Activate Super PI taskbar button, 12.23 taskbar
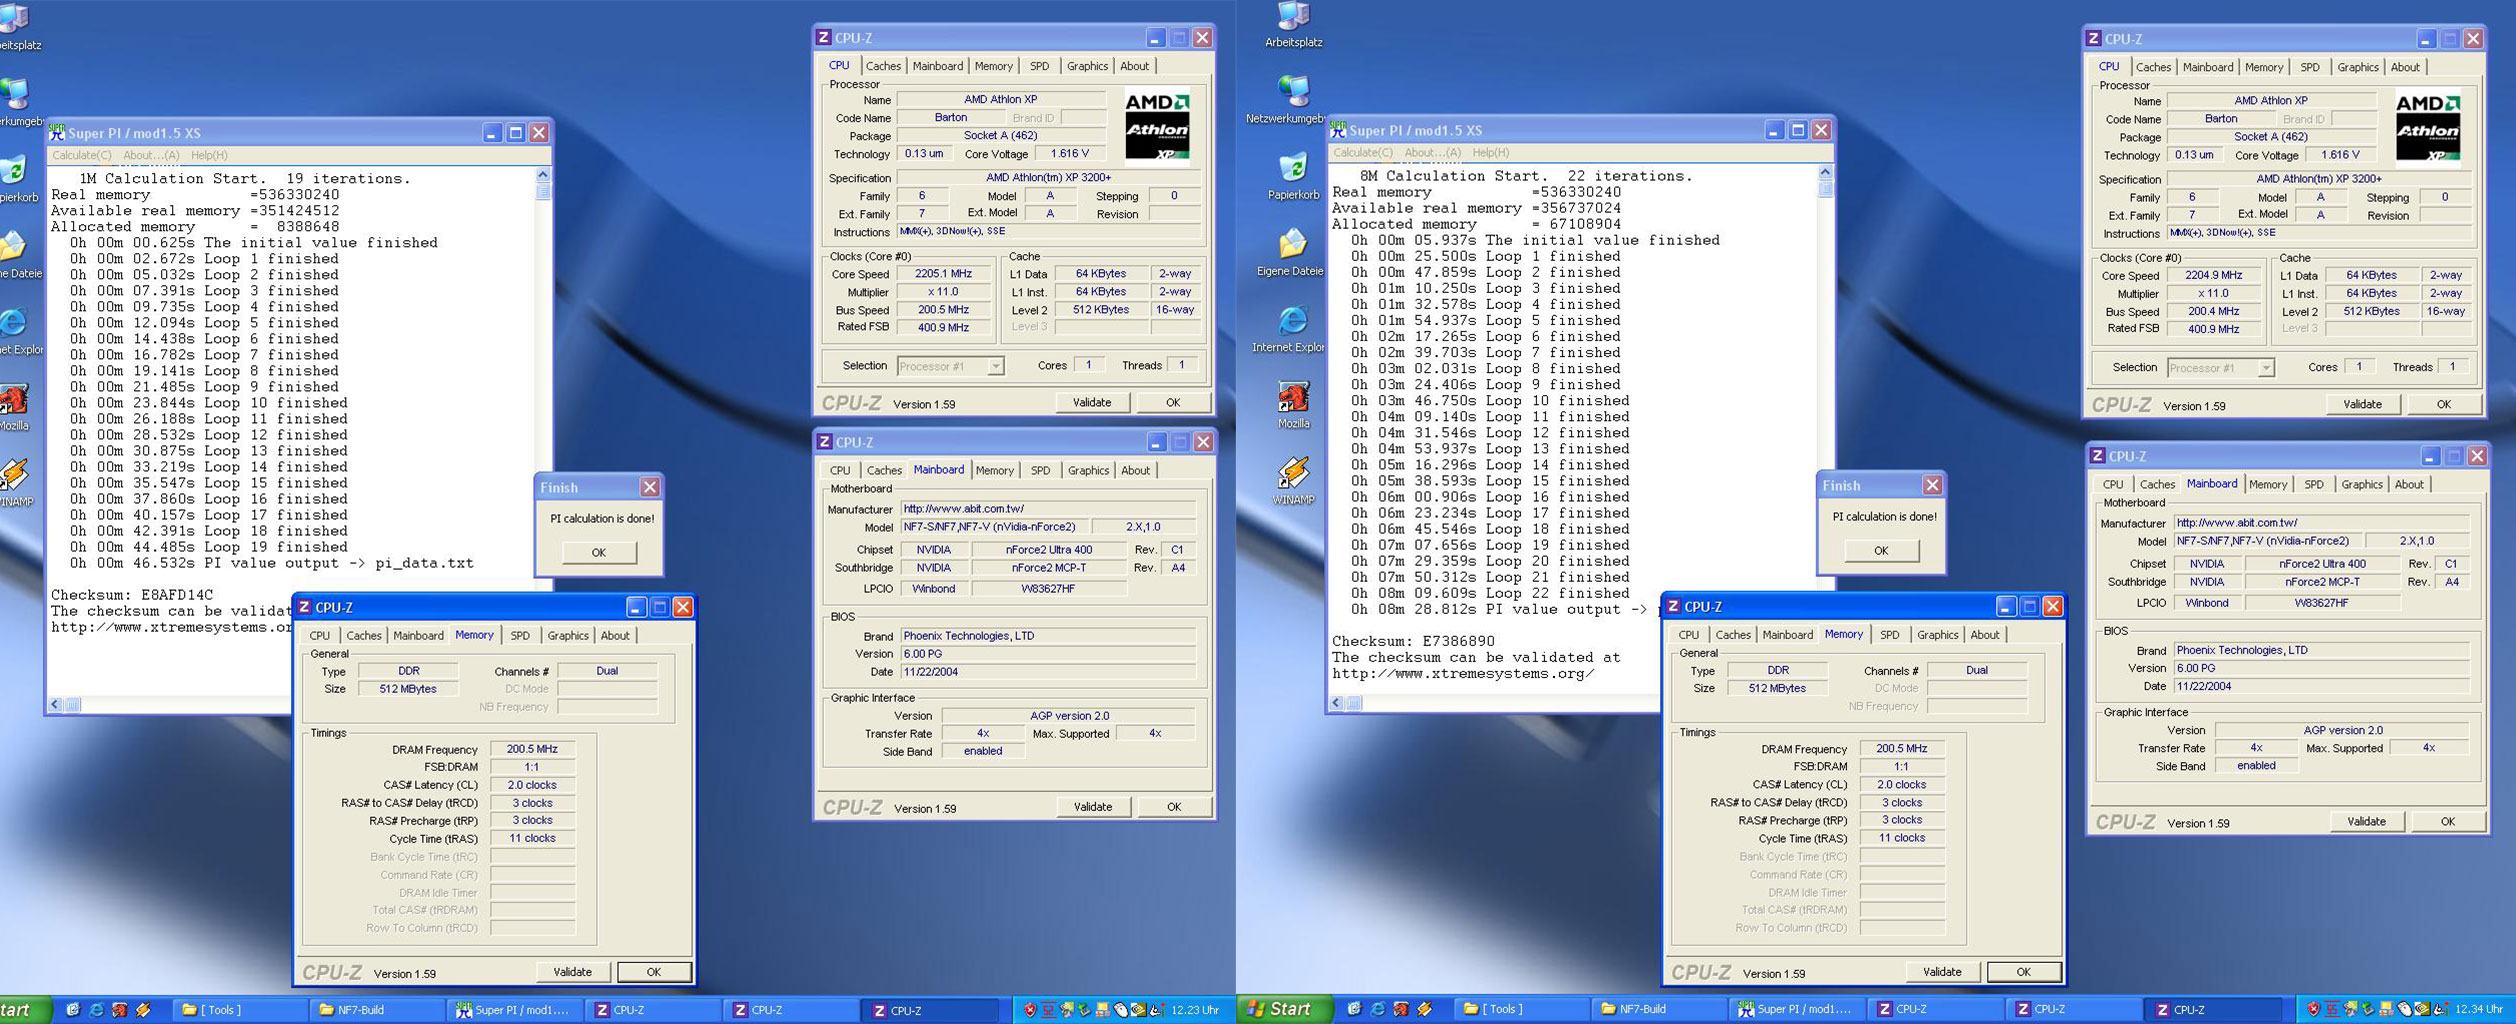2516x1024 pixels. [515, 1010]
